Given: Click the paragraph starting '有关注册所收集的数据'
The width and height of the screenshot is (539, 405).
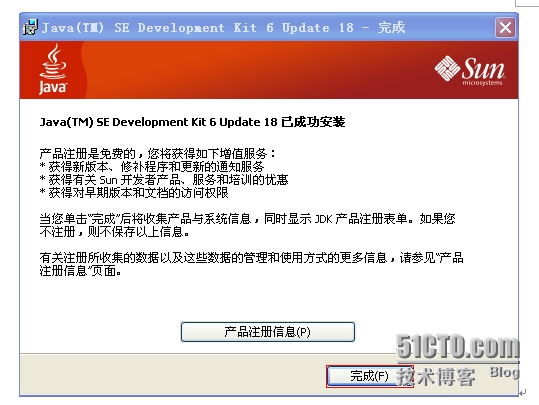Looking at the screenshot, I should (251, 264).
